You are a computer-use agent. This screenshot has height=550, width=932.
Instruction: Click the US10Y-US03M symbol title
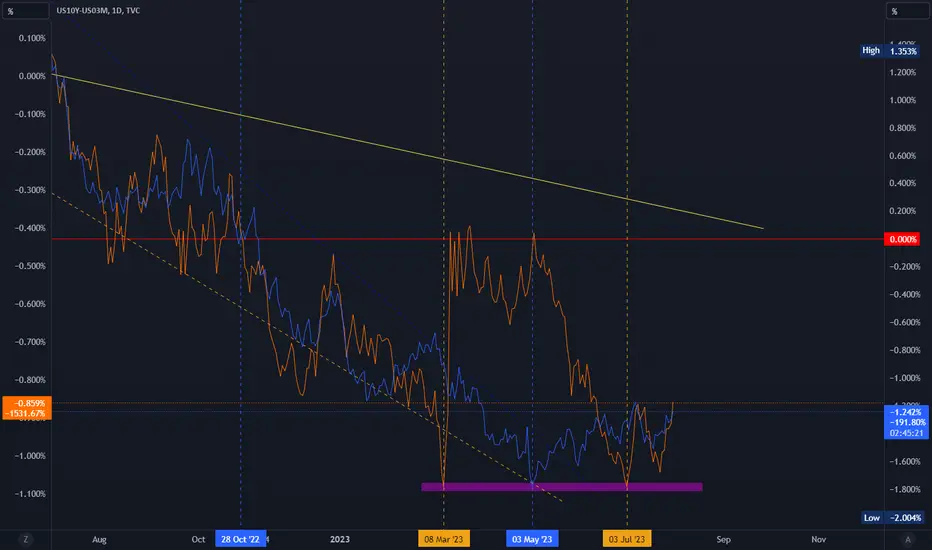[98, 11]
